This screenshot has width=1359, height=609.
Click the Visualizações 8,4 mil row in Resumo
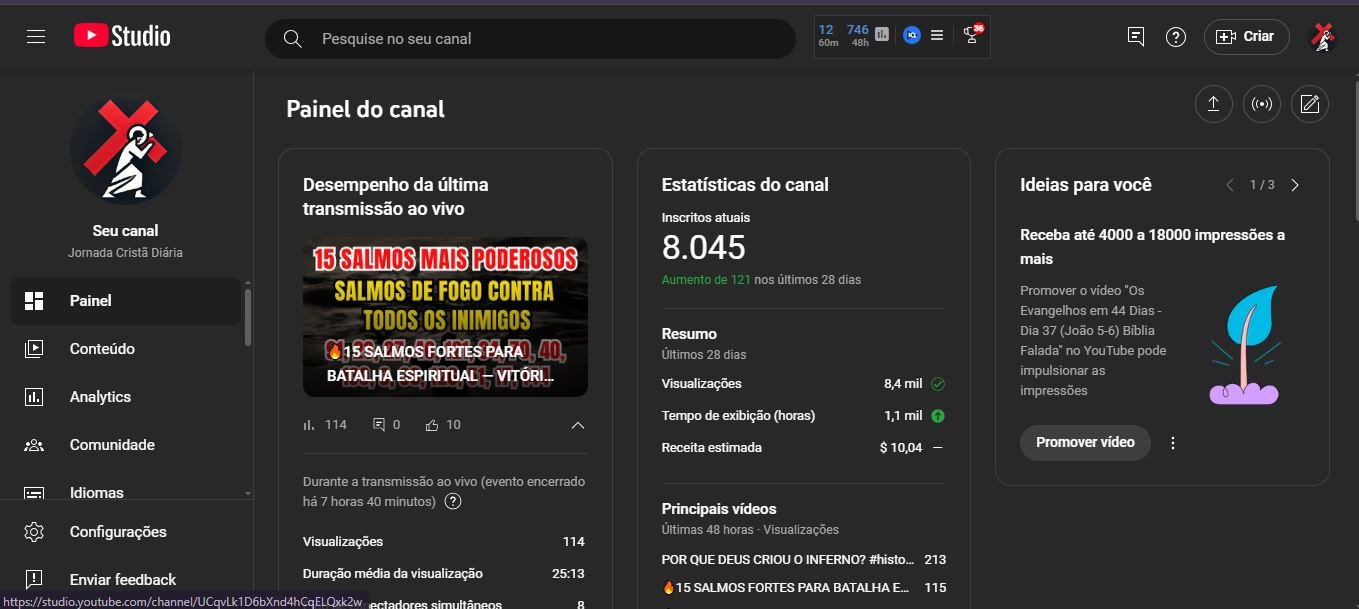tap(804, 384)
